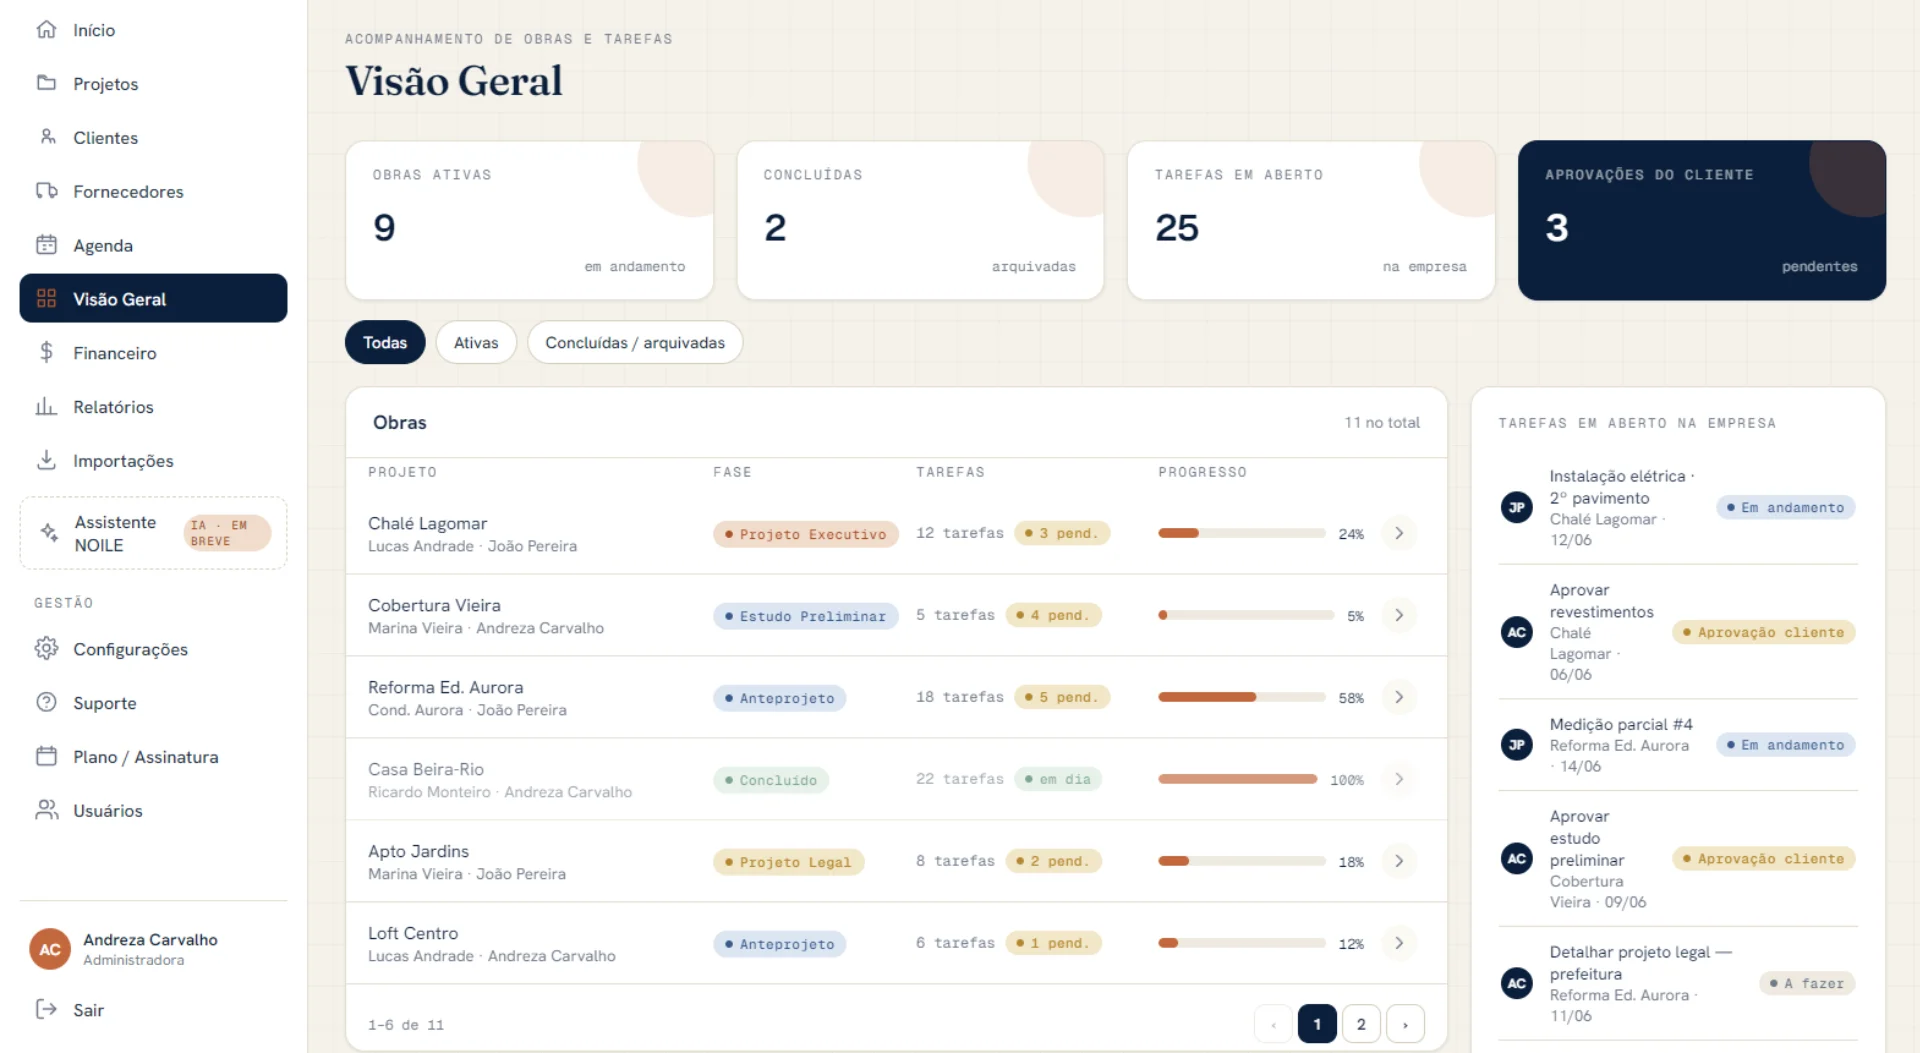Image resolution: width=1920 pixels, height=1053 pixels.
Task: Click the Configurações gear icon
Action: tap(46, 648)
